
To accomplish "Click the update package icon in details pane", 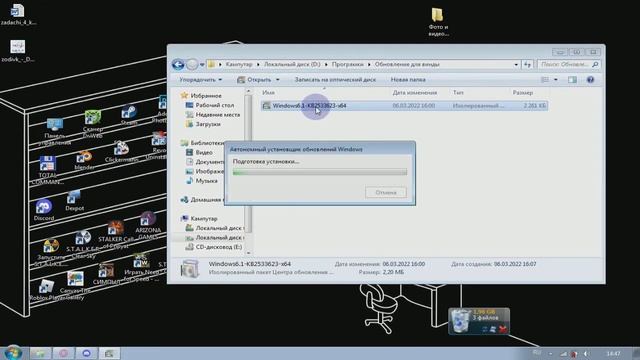I will (190, 269).
